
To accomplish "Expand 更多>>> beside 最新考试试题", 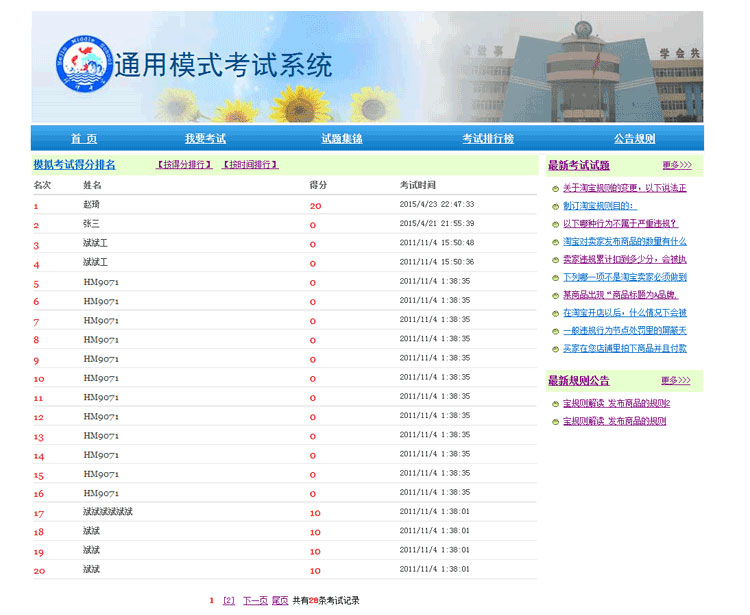I will [x=676, y=166].
